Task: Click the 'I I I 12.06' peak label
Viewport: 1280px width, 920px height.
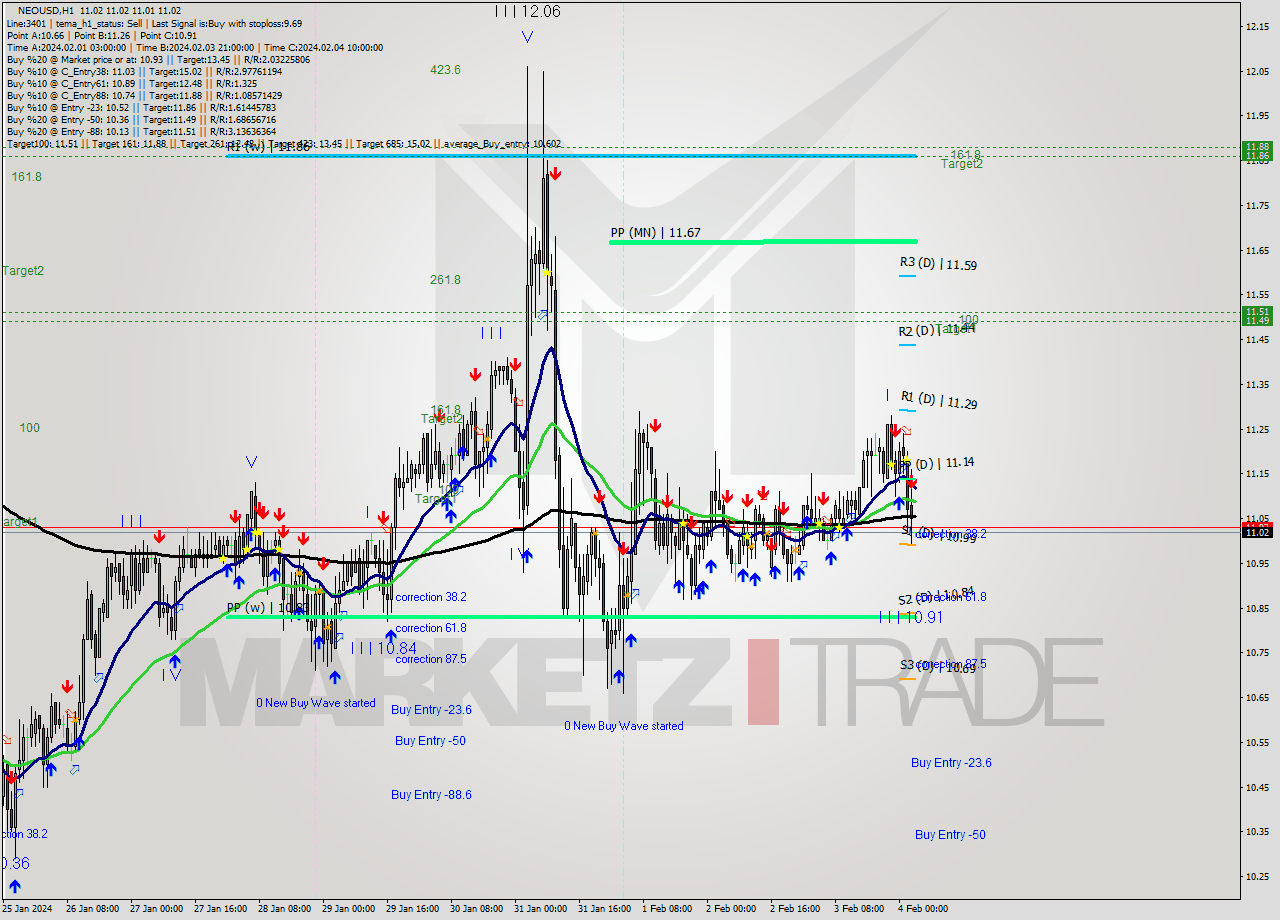Action: 528,11
